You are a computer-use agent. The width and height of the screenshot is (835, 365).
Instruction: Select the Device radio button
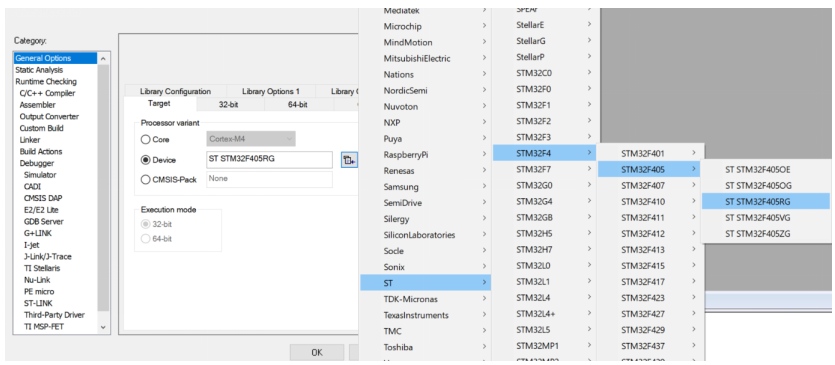click(x=145, y=160)
